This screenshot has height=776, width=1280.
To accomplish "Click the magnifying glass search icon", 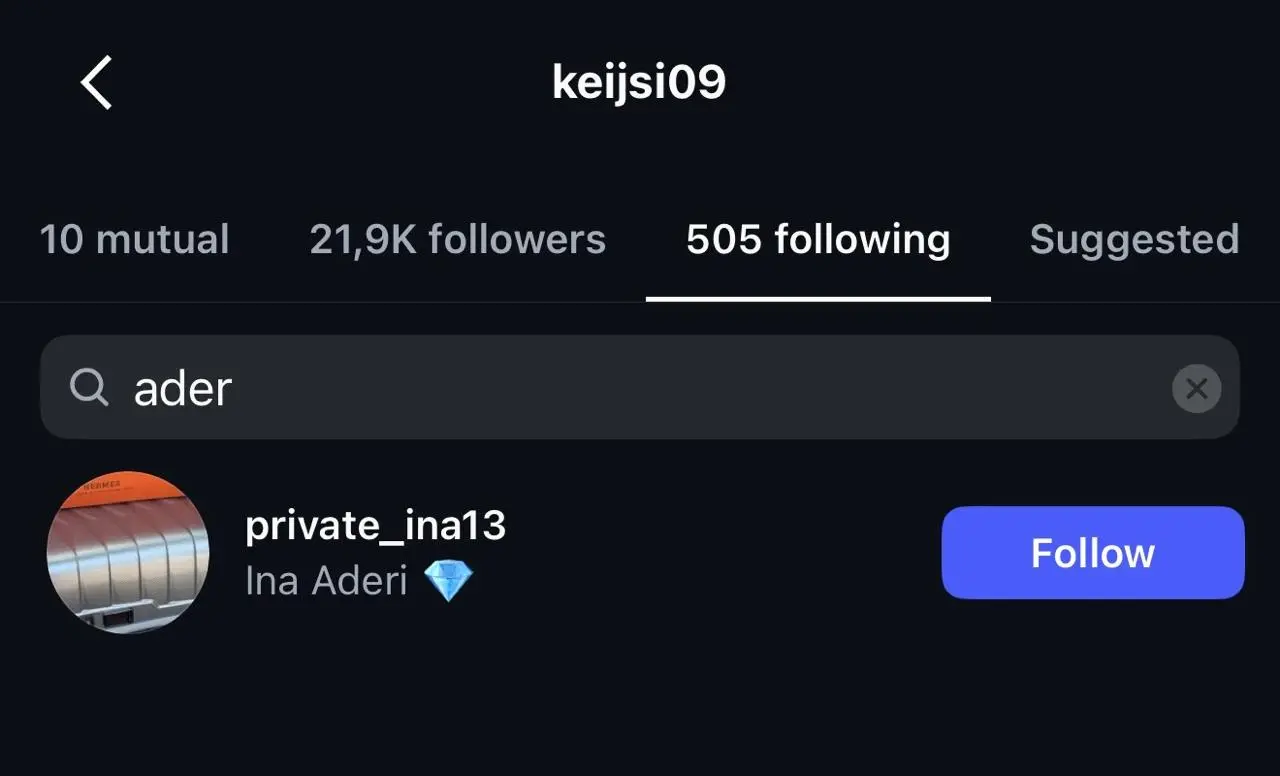I will (89, 387).
